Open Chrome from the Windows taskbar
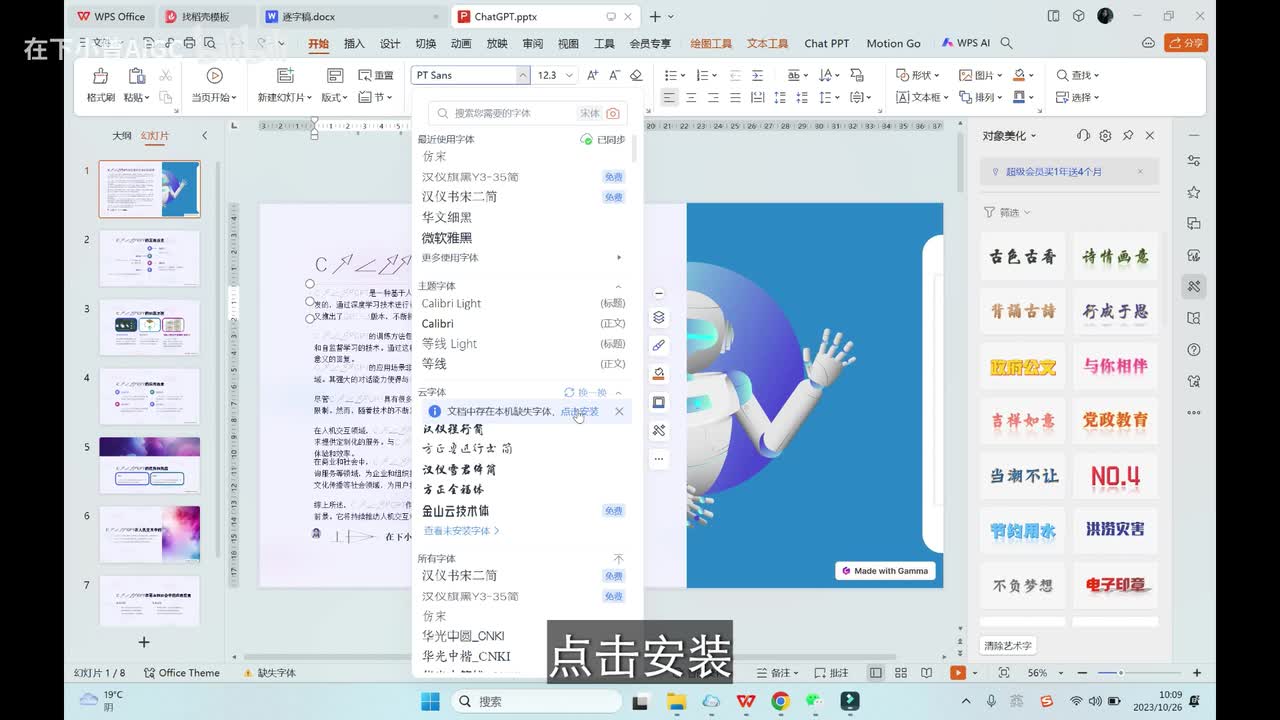 (x=781, y=701)
